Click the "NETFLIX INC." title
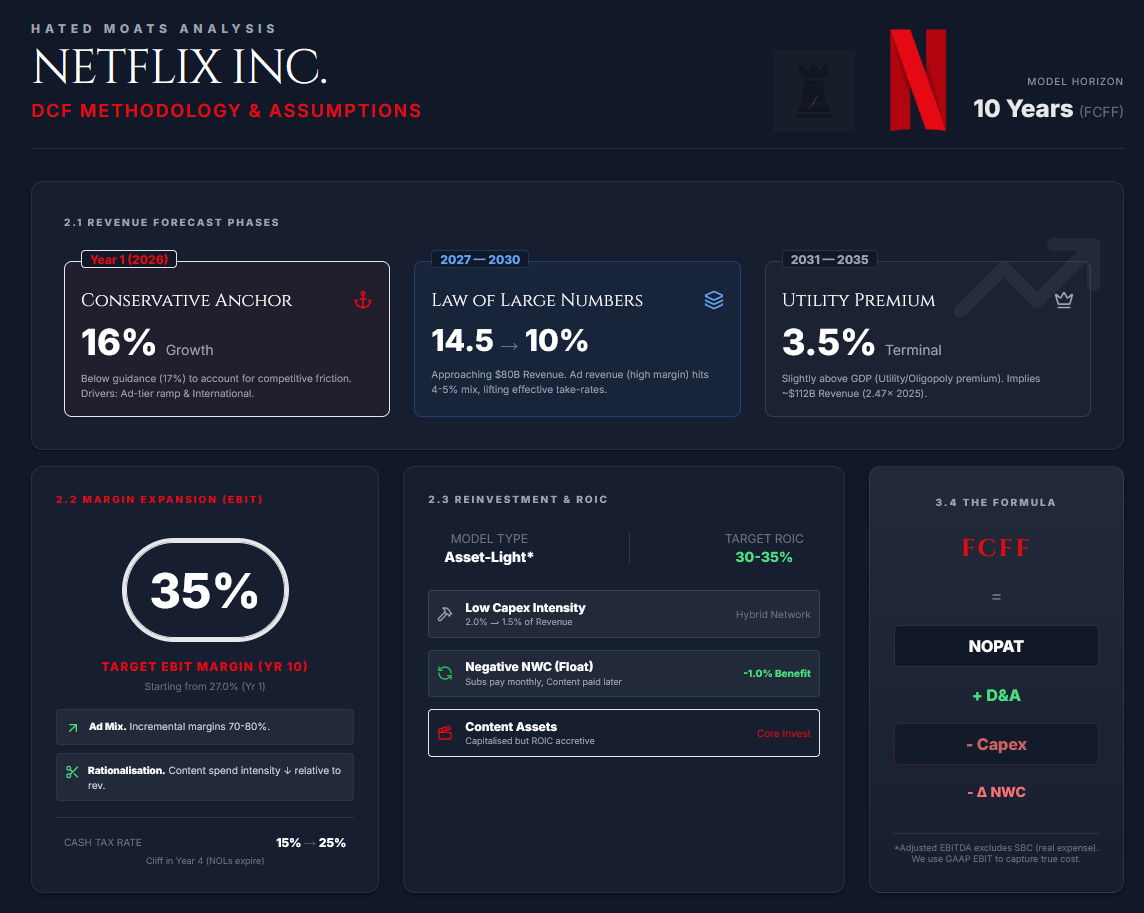1144x913 pixels. point(180,66)
